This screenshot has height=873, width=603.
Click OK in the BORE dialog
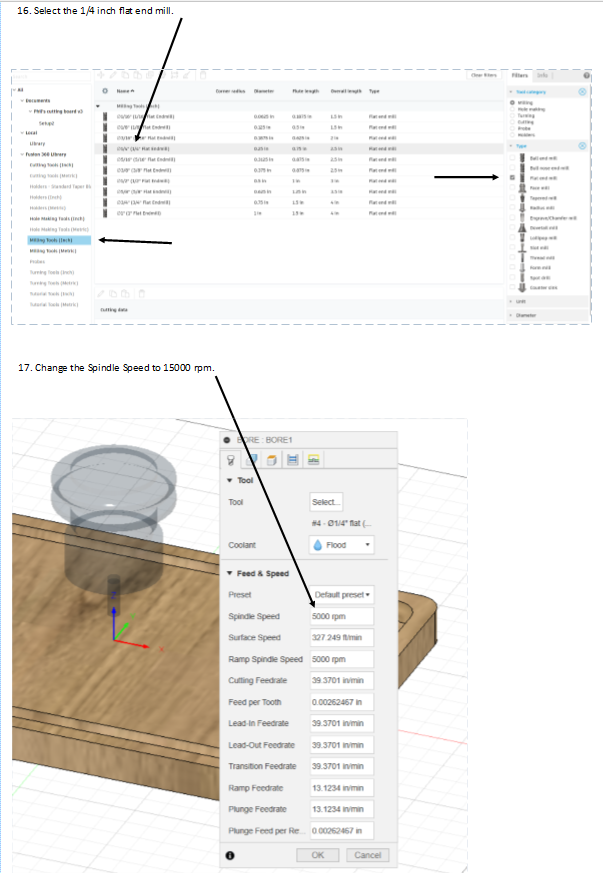point(317,855)
